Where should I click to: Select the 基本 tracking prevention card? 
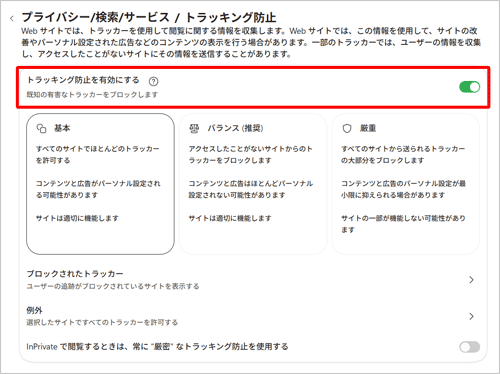pyautogui.click(x=100, y=184)
